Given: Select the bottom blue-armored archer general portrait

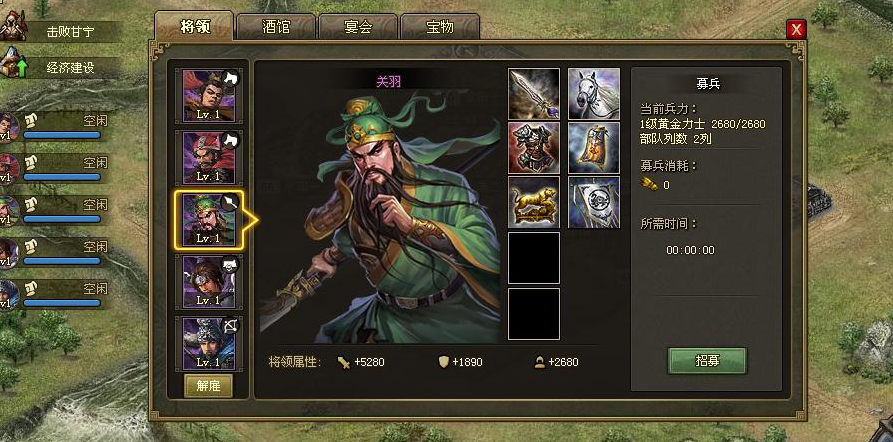Looking at the screenshot, I should tap(208, 343).
